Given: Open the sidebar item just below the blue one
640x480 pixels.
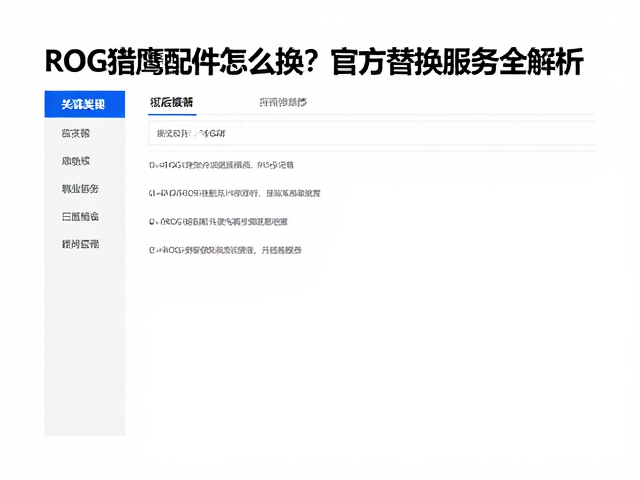Looking at the screenshot, I should (x=76, y=133).
